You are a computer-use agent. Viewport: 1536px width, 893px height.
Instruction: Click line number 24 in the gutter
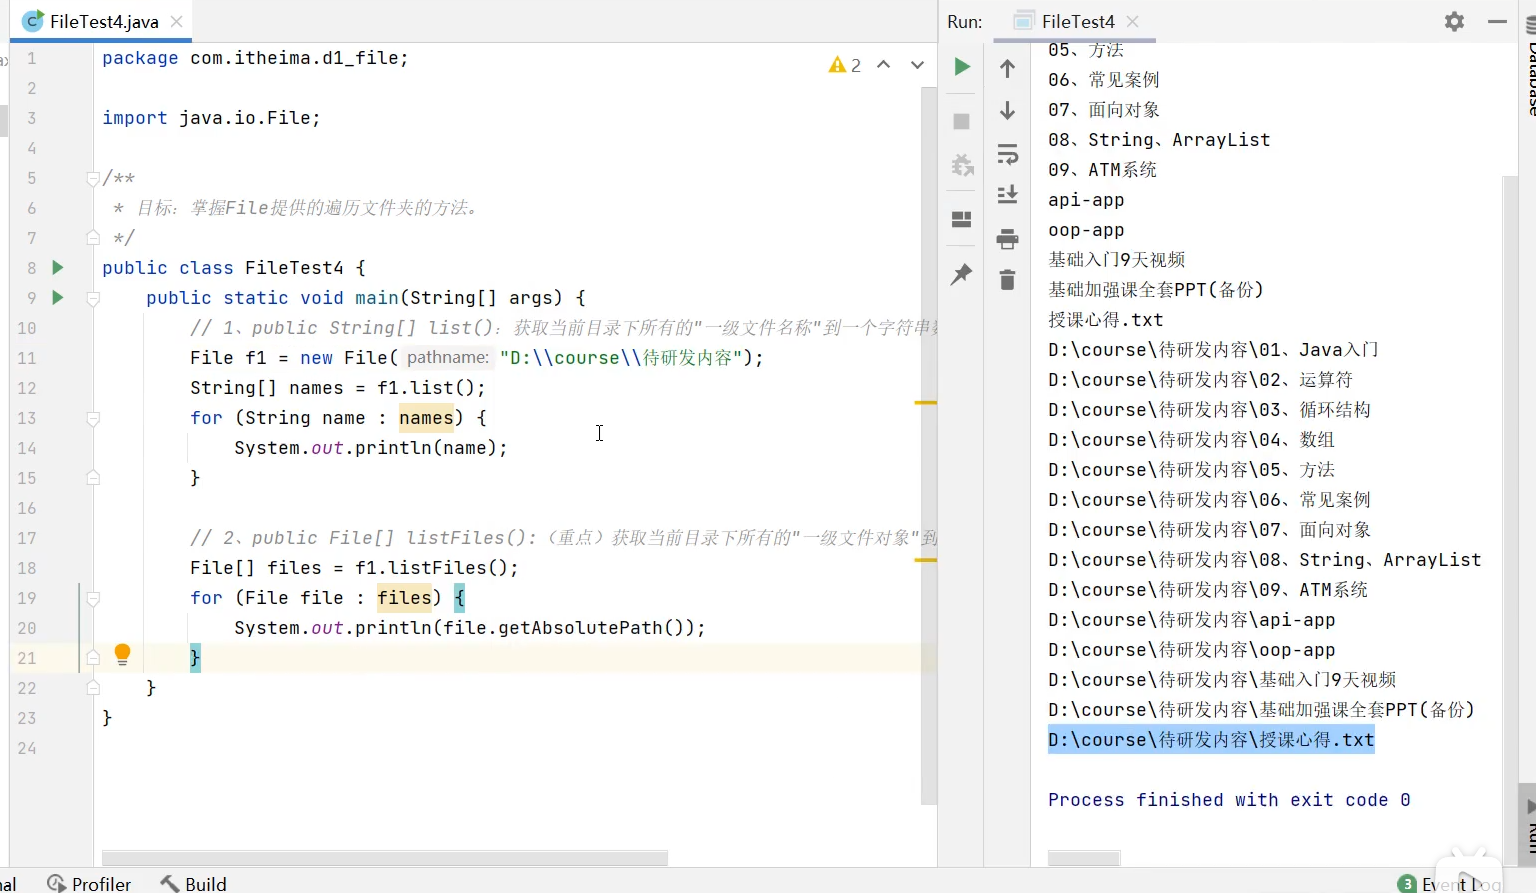[x=27, y=748]
